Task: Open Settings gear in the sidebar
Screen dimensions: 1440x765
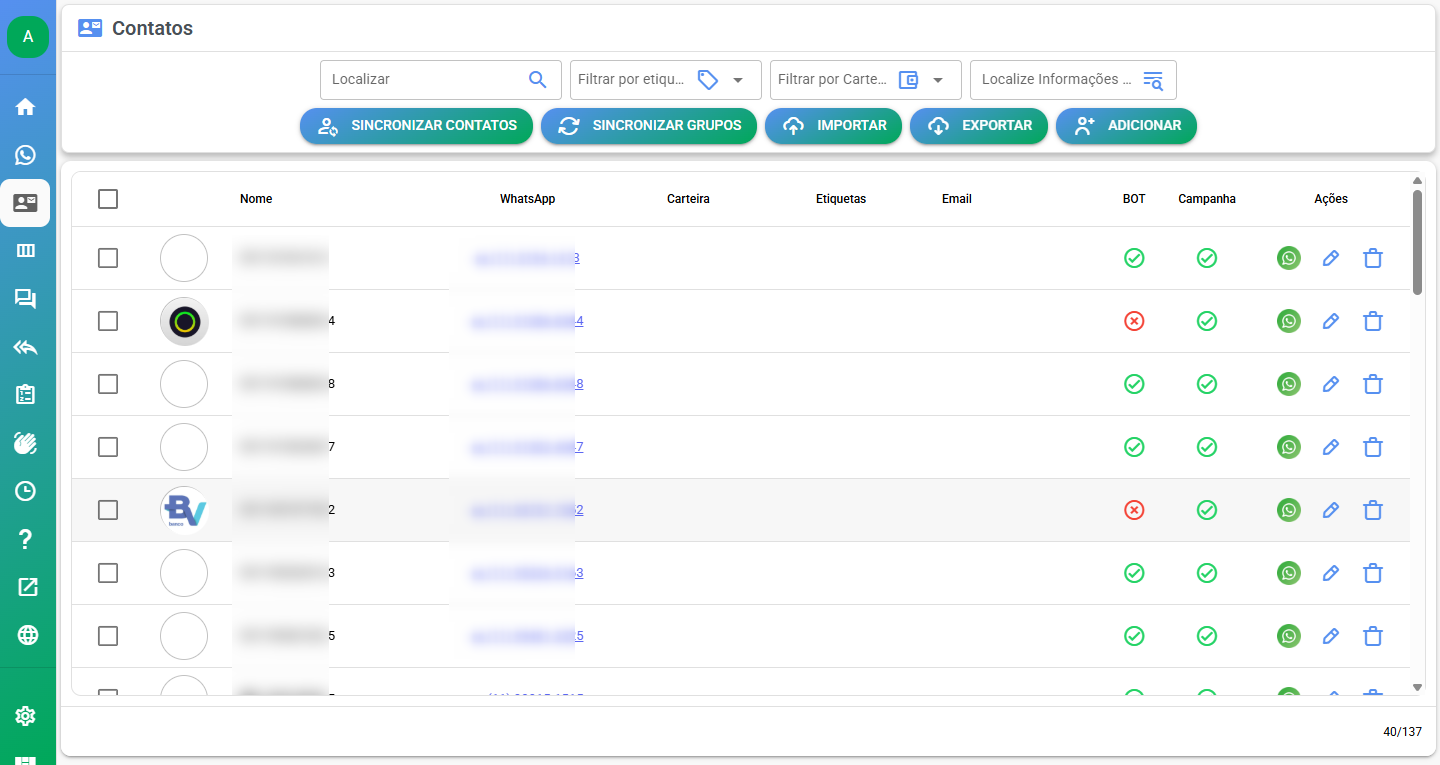Action: 26,716
